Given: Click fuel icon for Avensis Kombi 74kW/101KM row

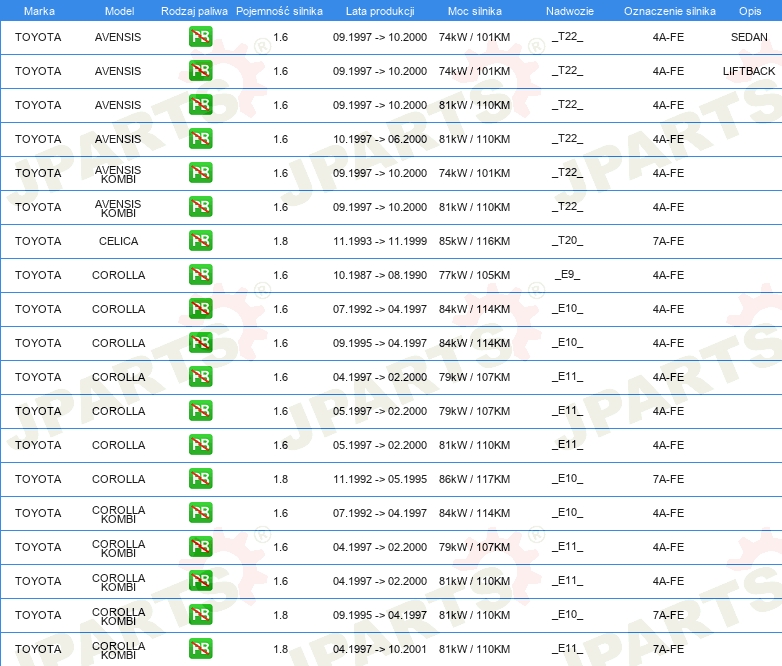Looking at the screenshot, I should pos(200,172).
